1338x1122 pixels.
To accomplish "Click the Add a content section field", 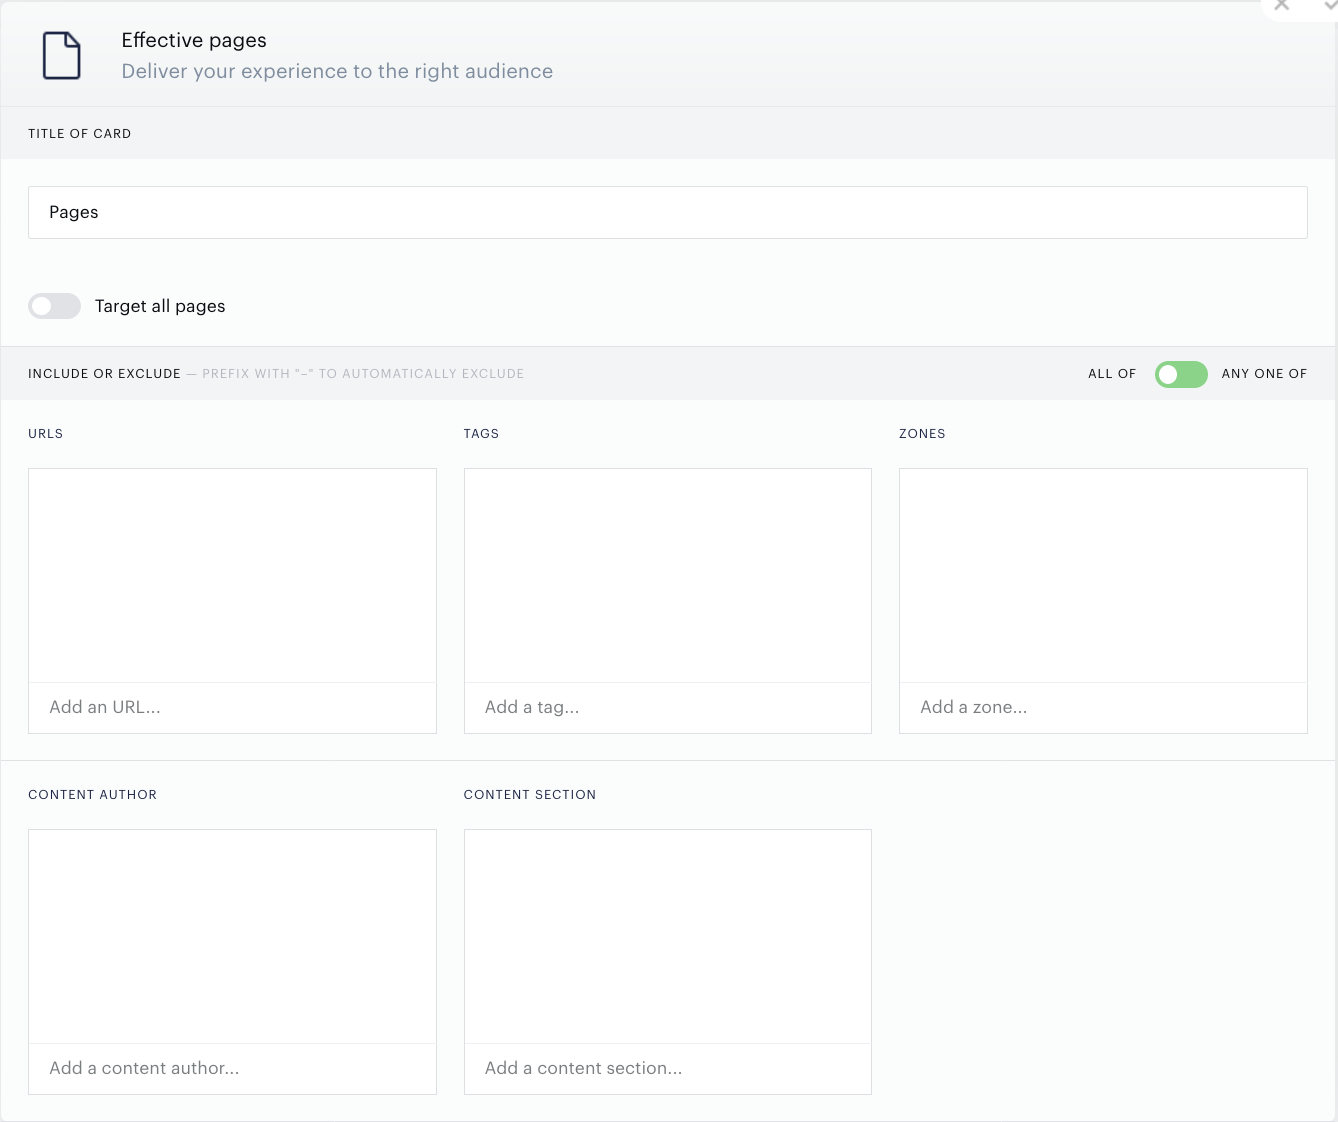I will point(668,1068).
